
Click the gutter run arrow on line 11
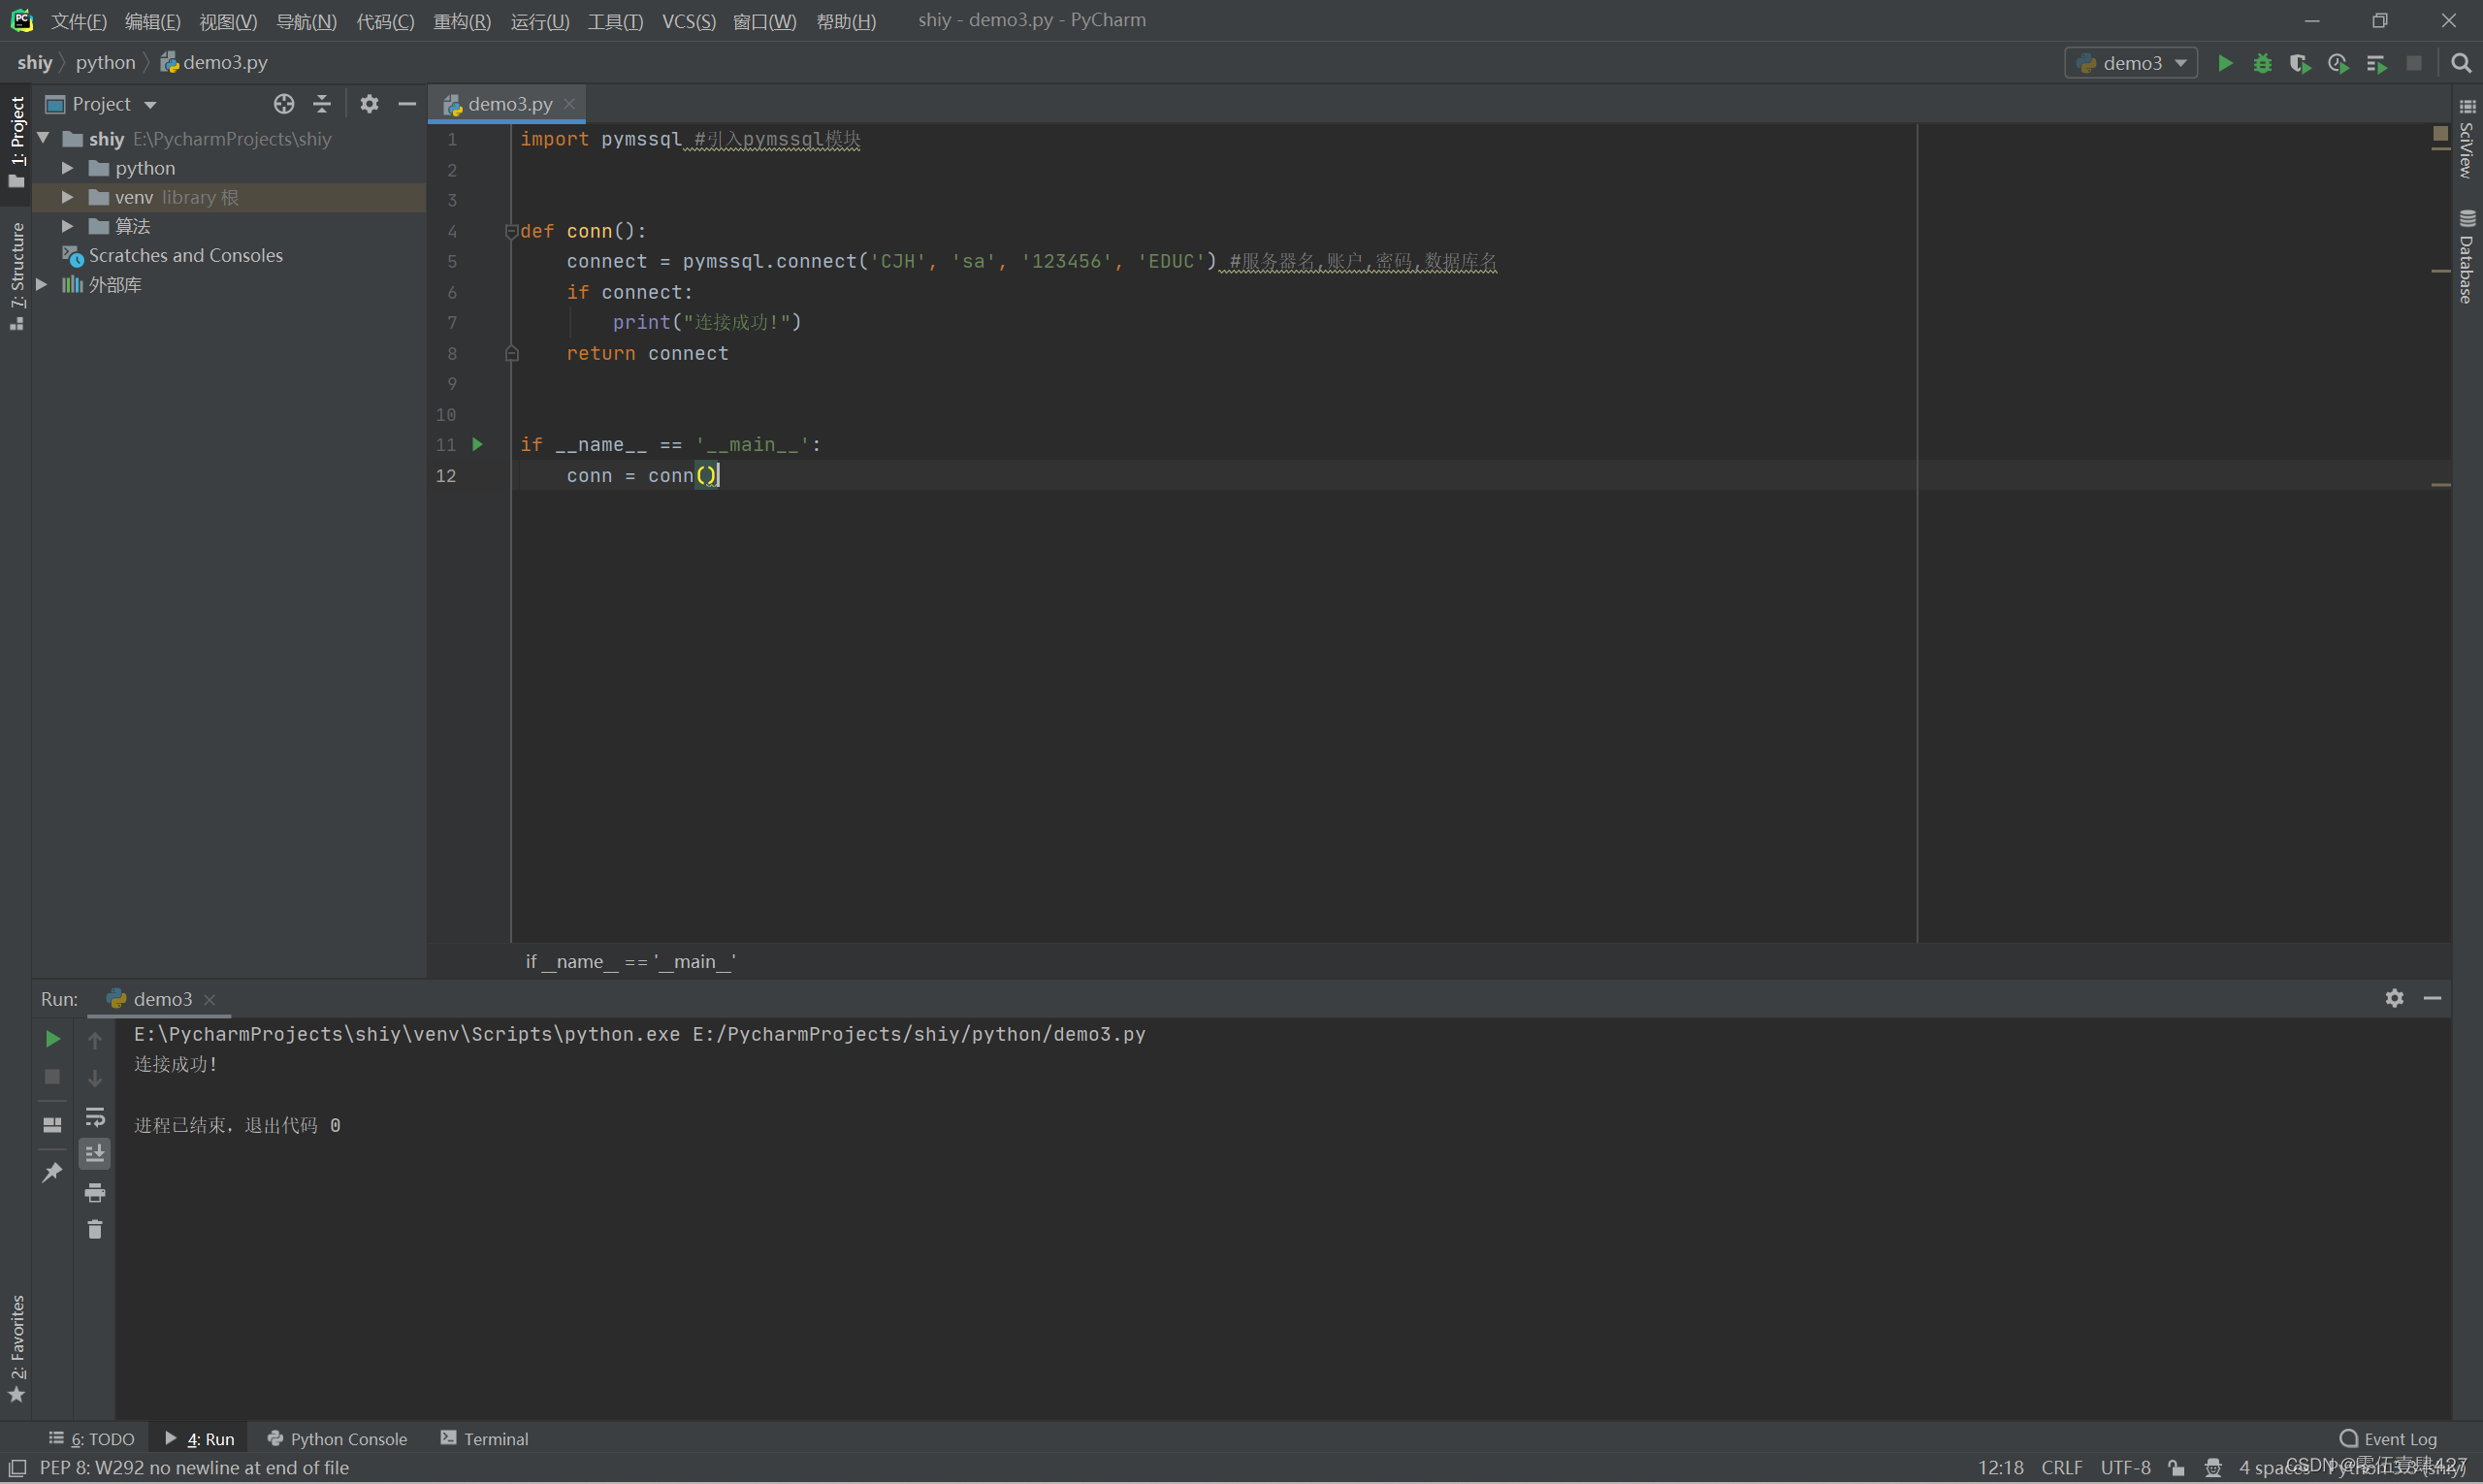coord(477,444)
